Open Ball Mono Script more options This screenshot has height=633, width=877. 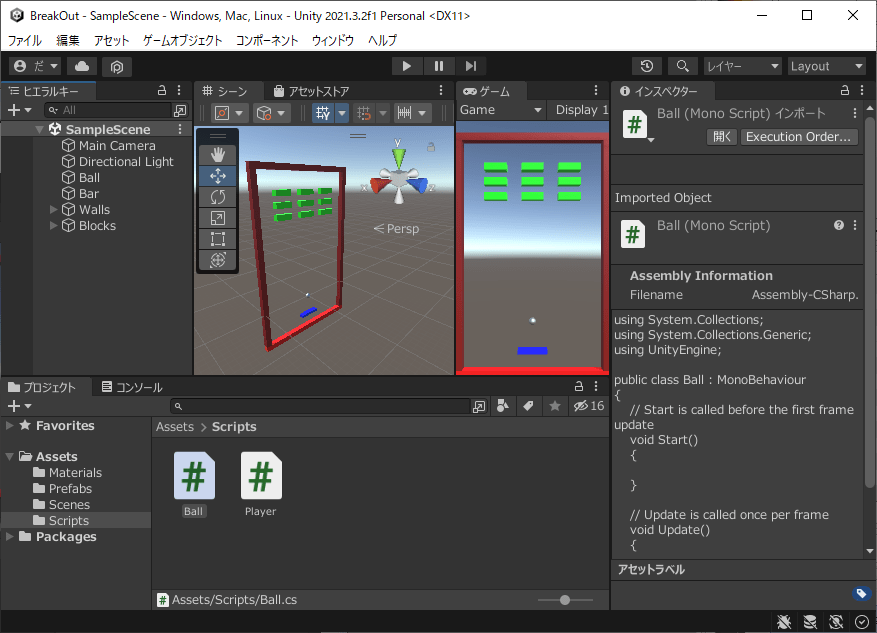(x=855, y=225)
